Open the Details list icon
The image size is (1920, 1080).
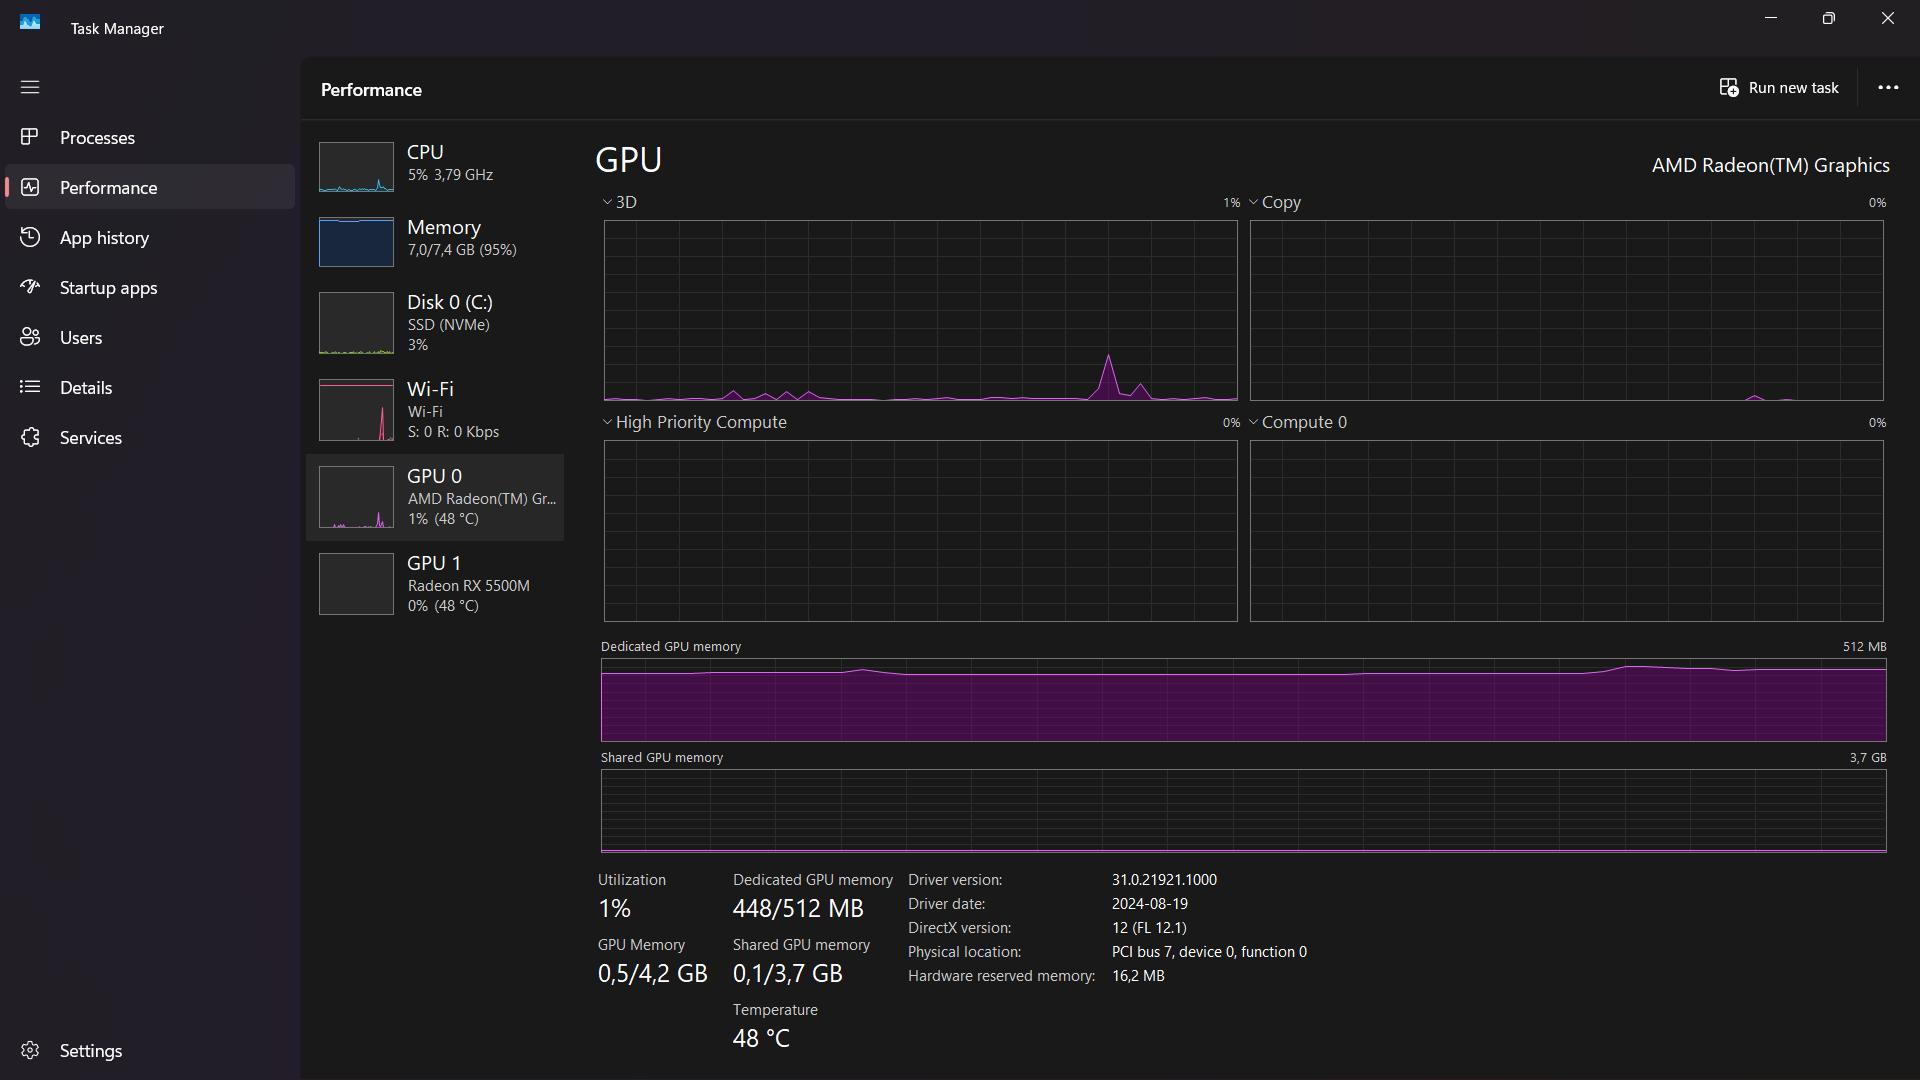pos(30,387)
